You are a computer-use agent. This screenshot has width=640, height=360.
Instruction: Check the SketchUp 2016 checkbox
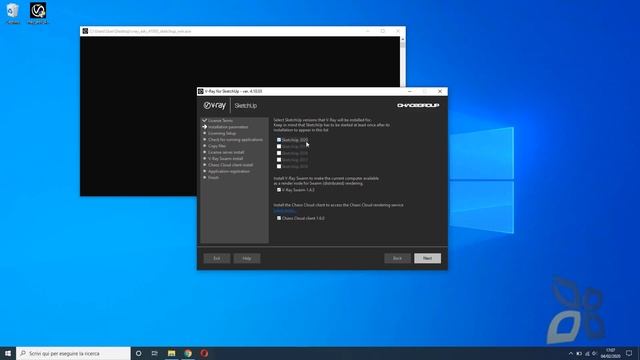point(279,166)
